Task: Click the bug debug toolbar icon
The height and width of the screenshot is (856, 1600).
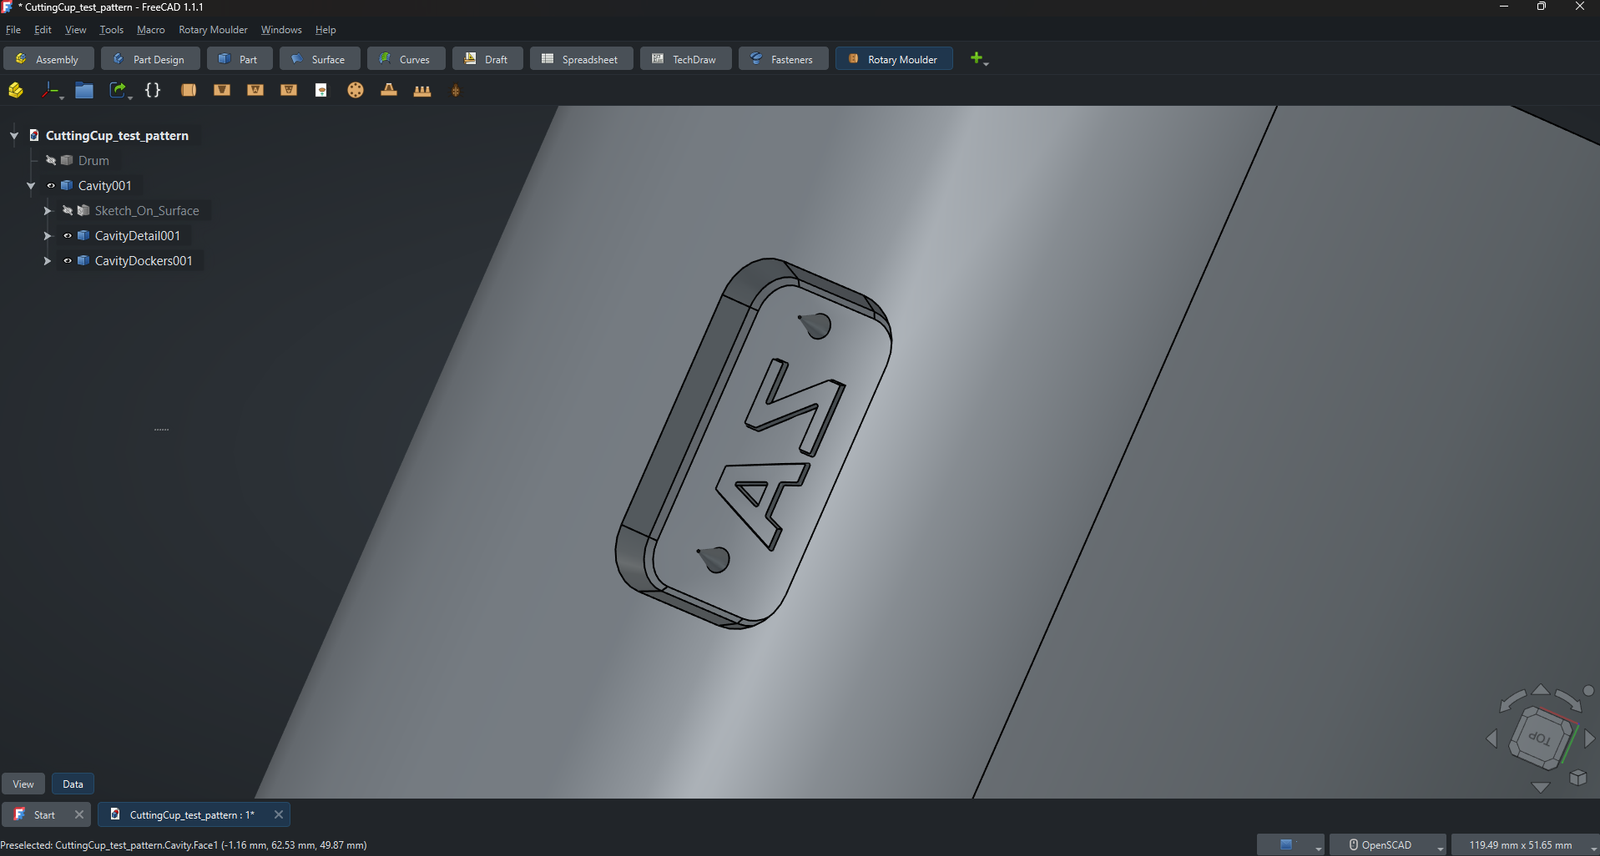Action: 456,90
